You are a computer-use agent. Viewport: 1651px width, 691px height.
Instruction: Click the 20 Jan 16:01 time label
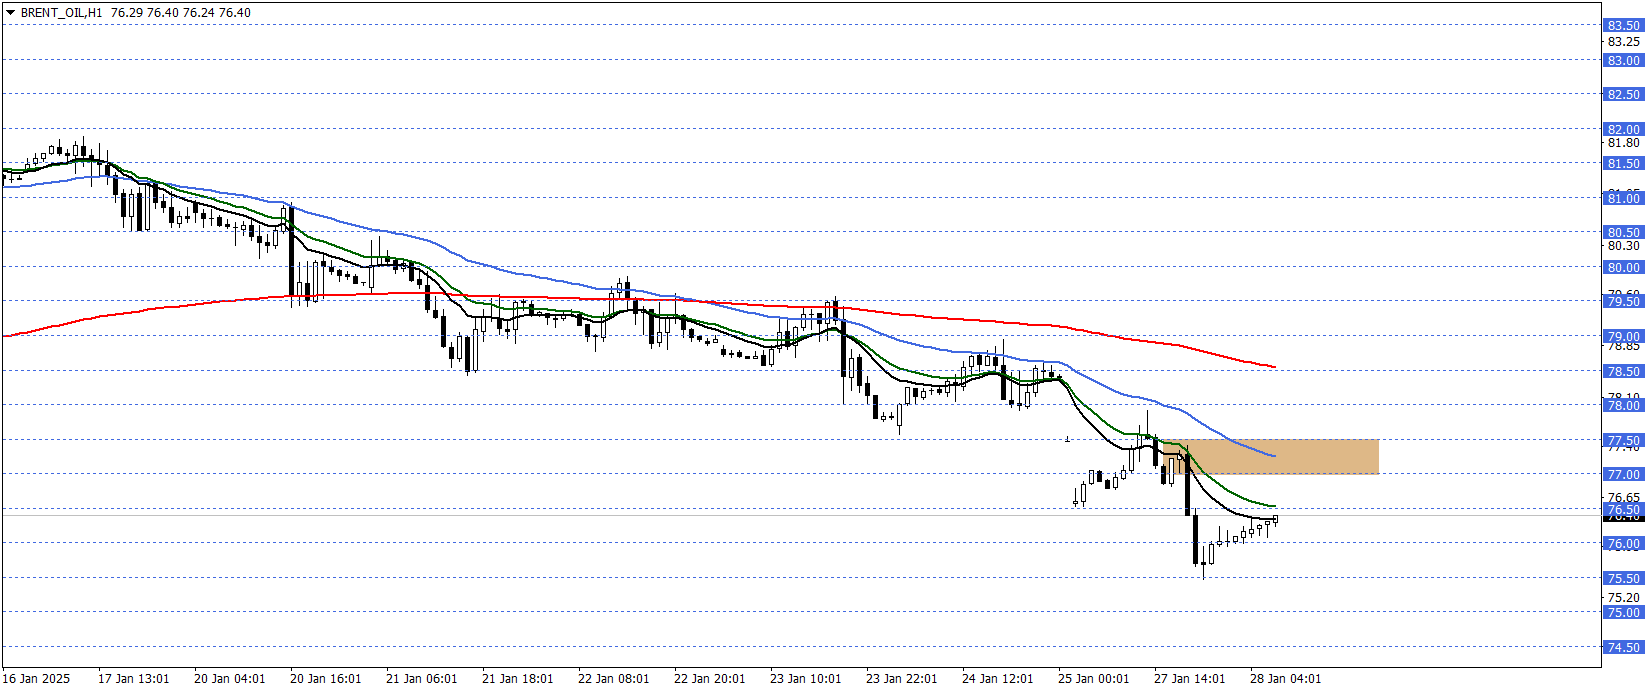click(x=325, y=678)
